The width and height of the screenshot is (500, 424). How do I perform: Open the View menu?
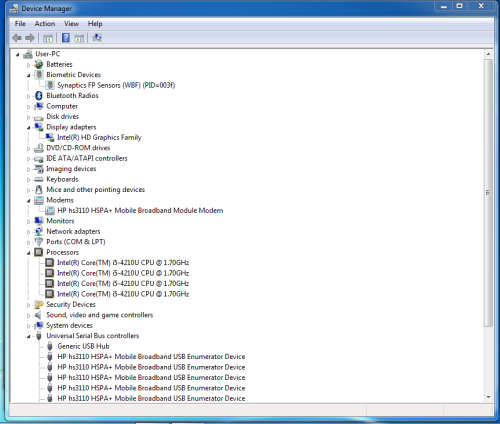[71, 24]
